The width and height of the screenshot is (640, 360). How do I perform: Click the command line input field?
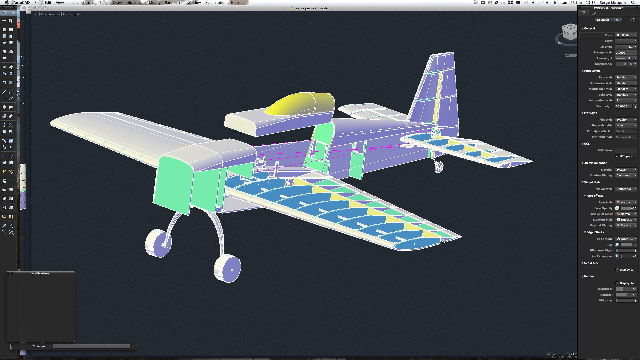point(92,346)
